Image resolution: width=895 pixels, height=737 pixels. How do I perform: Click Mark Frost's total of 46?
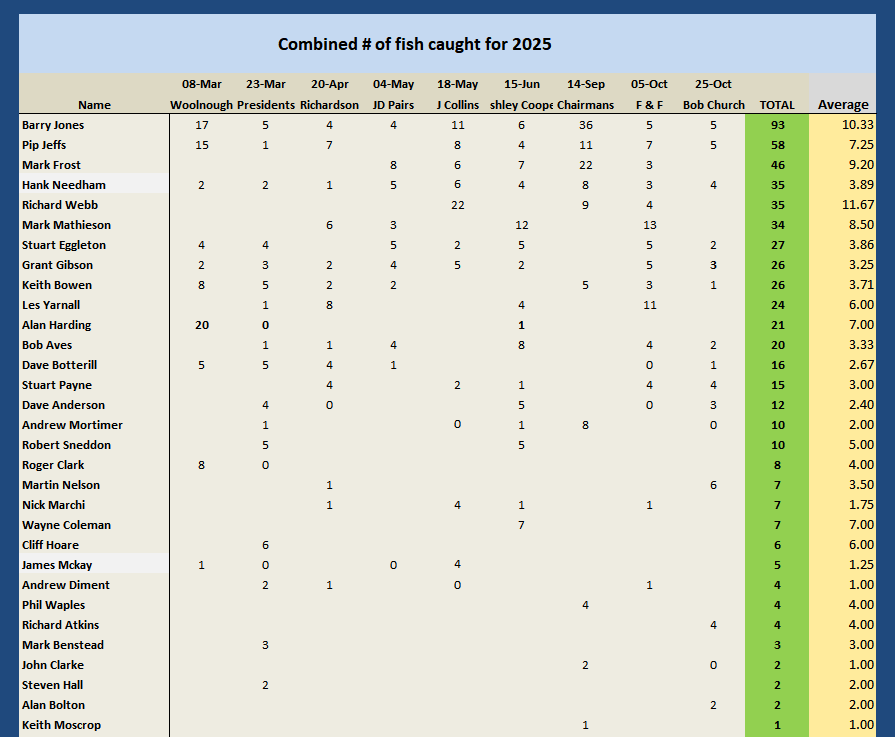point(777,165)
